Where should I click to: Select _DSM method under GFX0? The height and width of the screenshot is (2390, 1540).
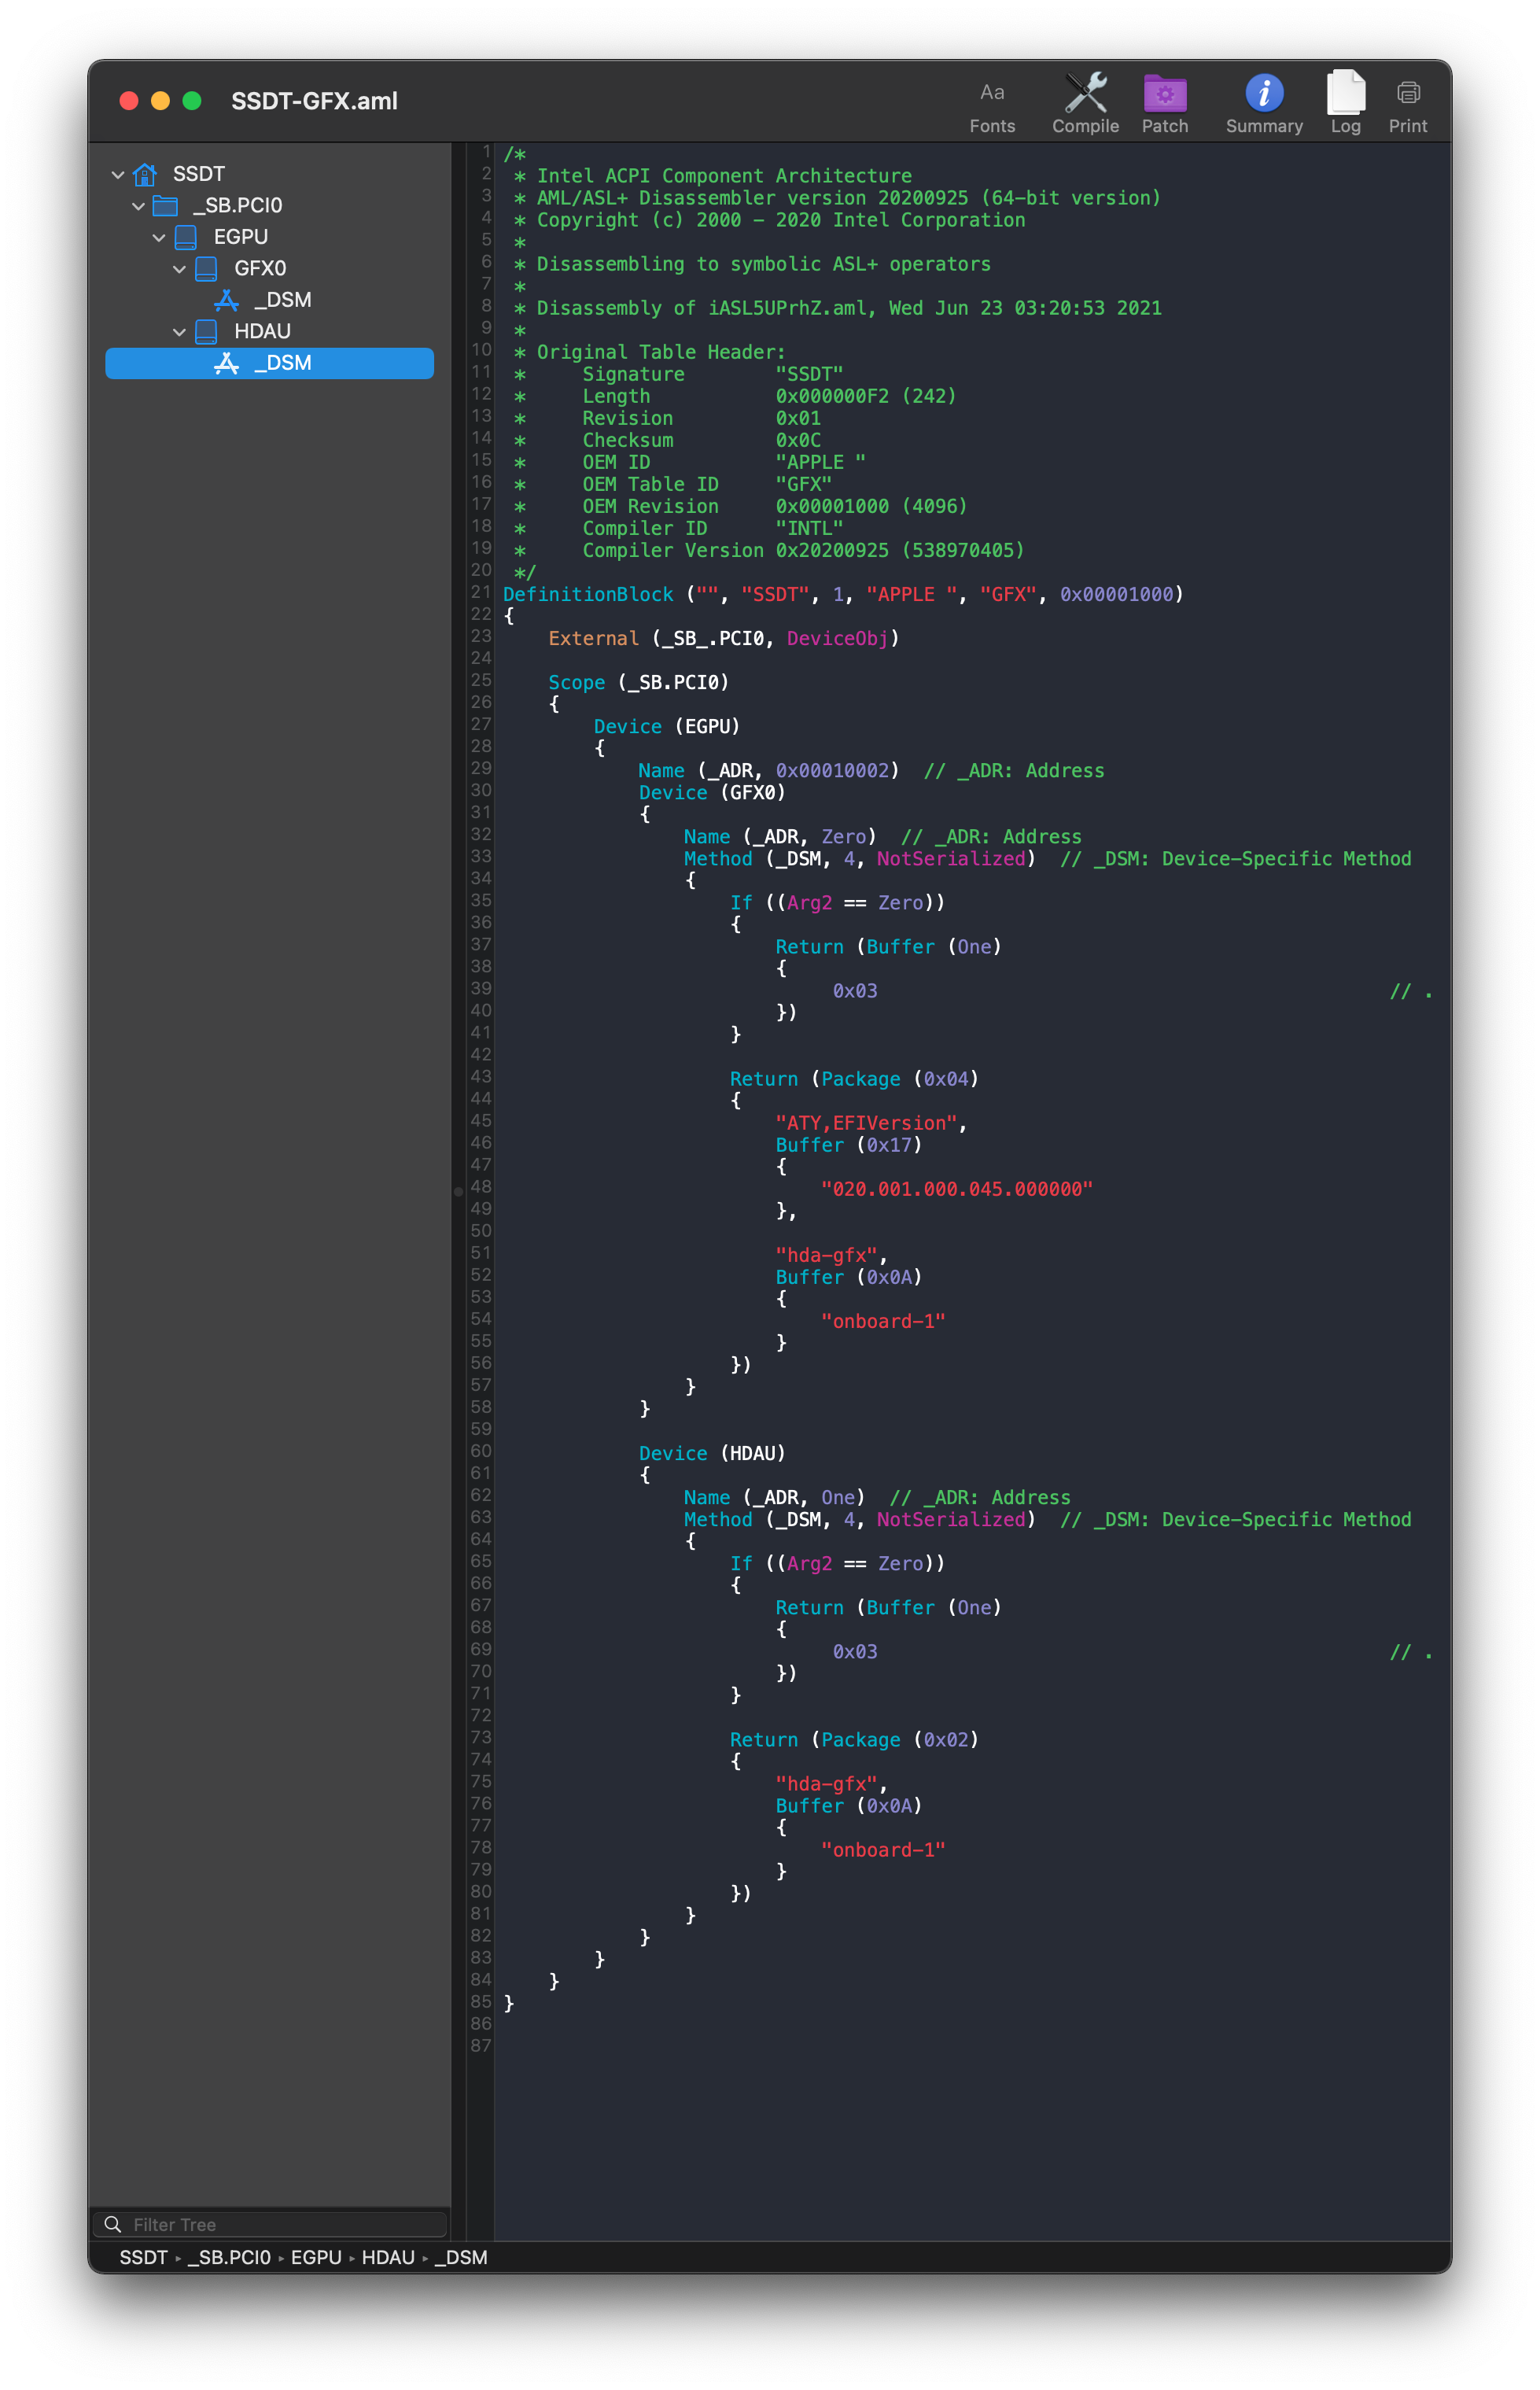(x=282, y=300)
